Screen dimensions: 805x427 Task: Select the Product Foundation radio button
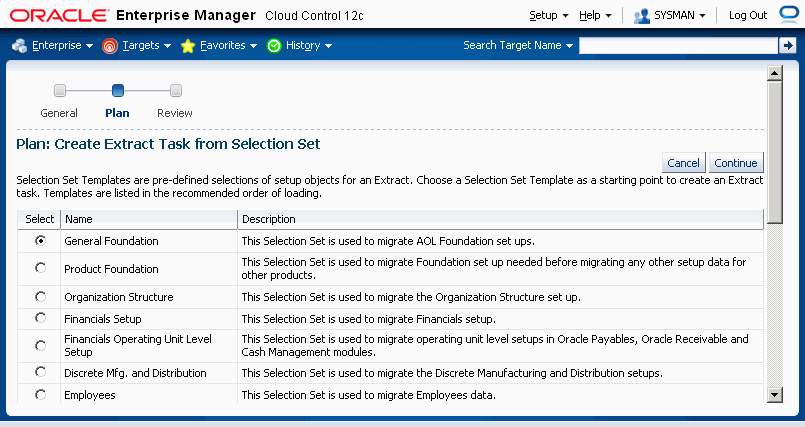(x=40, y=268)
